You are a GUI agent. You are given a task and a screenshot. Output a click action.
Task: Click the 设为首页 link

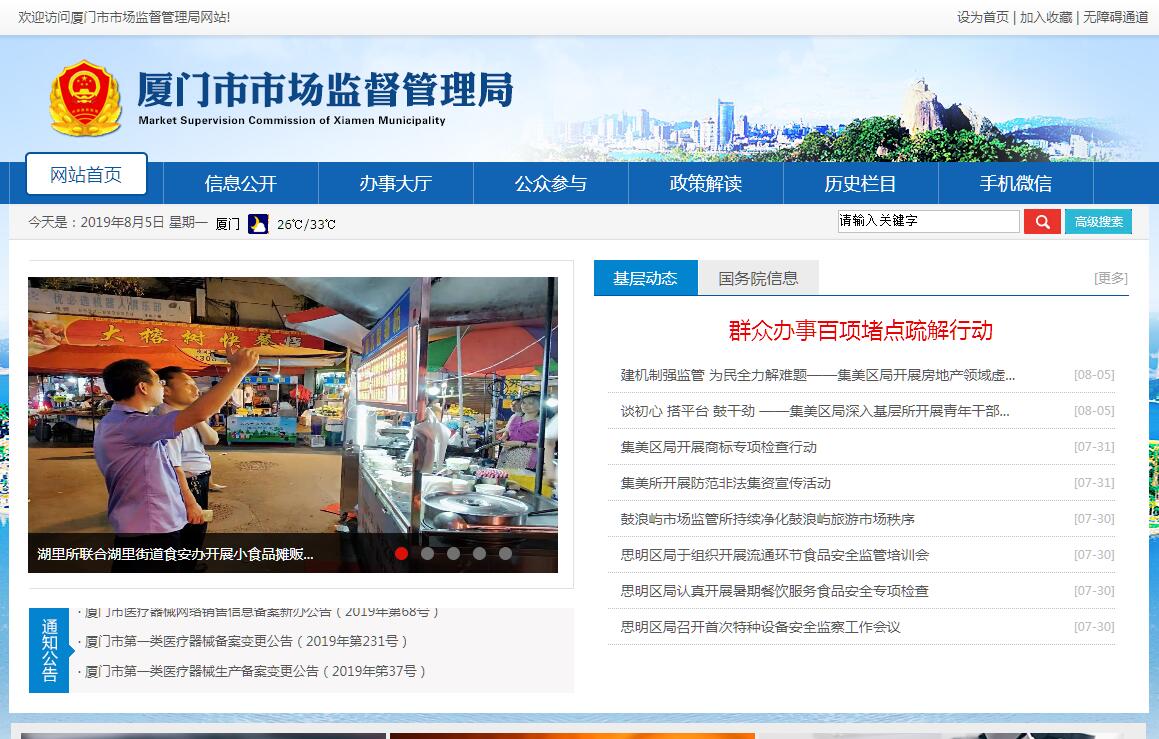pos(982,17)
